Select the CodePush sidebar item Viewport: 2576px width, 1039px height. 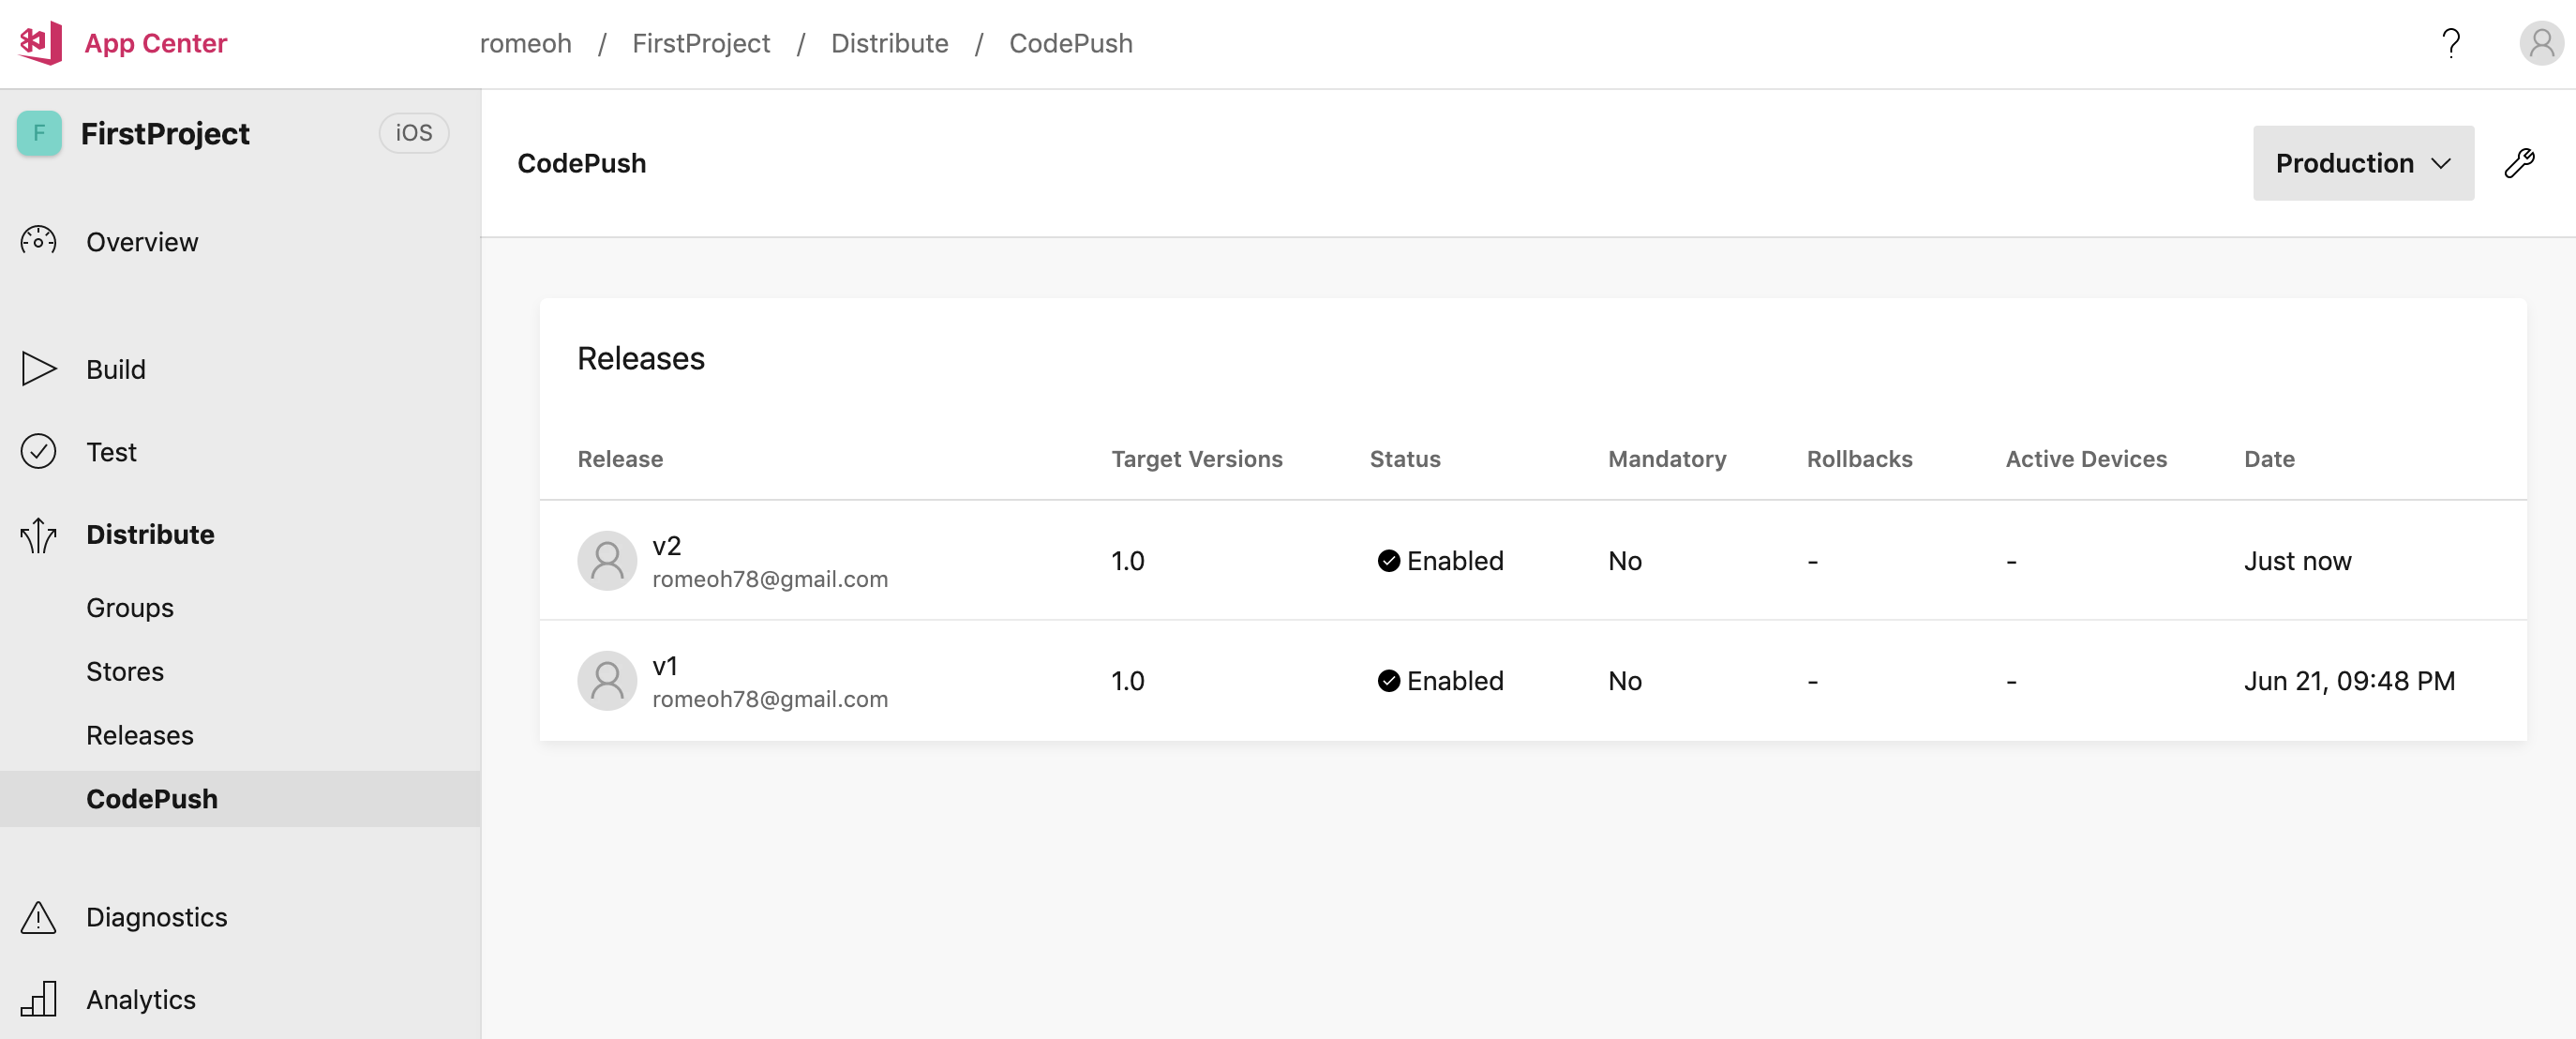pos(152,798)
